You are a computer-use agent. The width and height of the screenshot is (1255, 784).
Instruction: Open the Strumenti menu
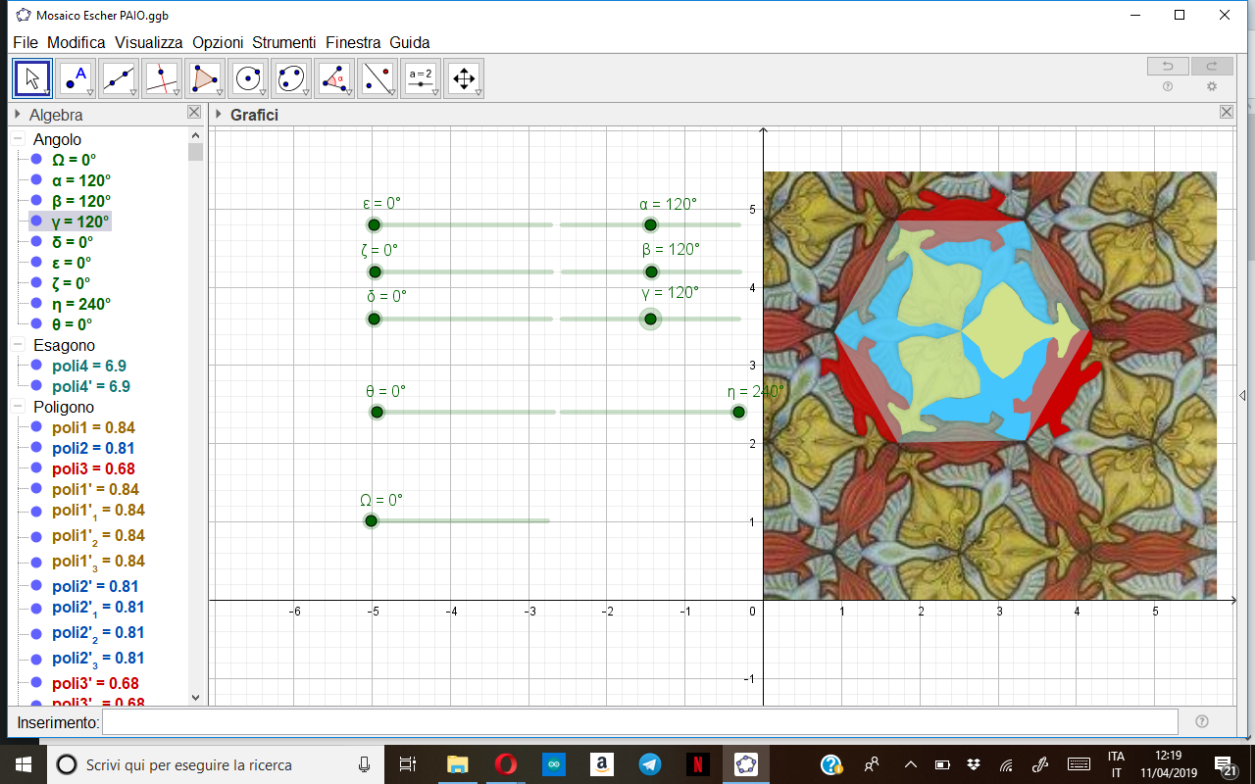(x=284, y=42)
